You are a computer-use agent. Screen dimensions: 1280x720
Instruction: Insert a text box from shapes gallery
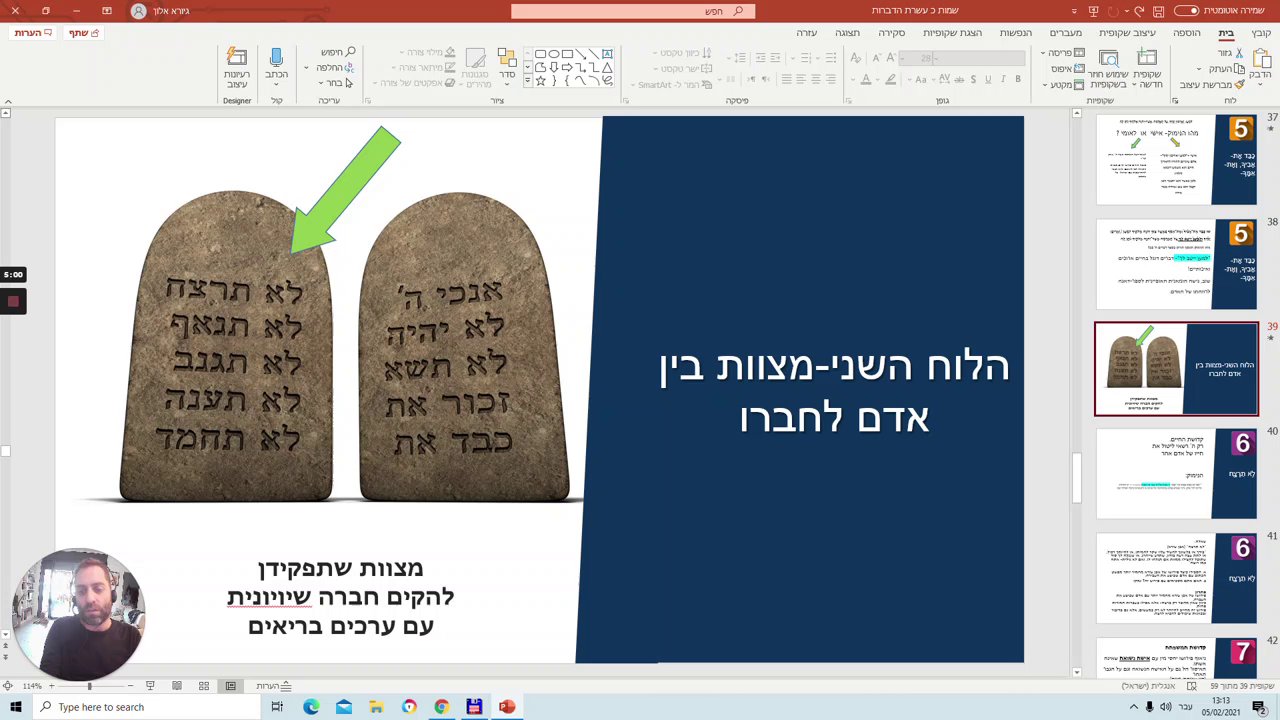click(607, 54)
